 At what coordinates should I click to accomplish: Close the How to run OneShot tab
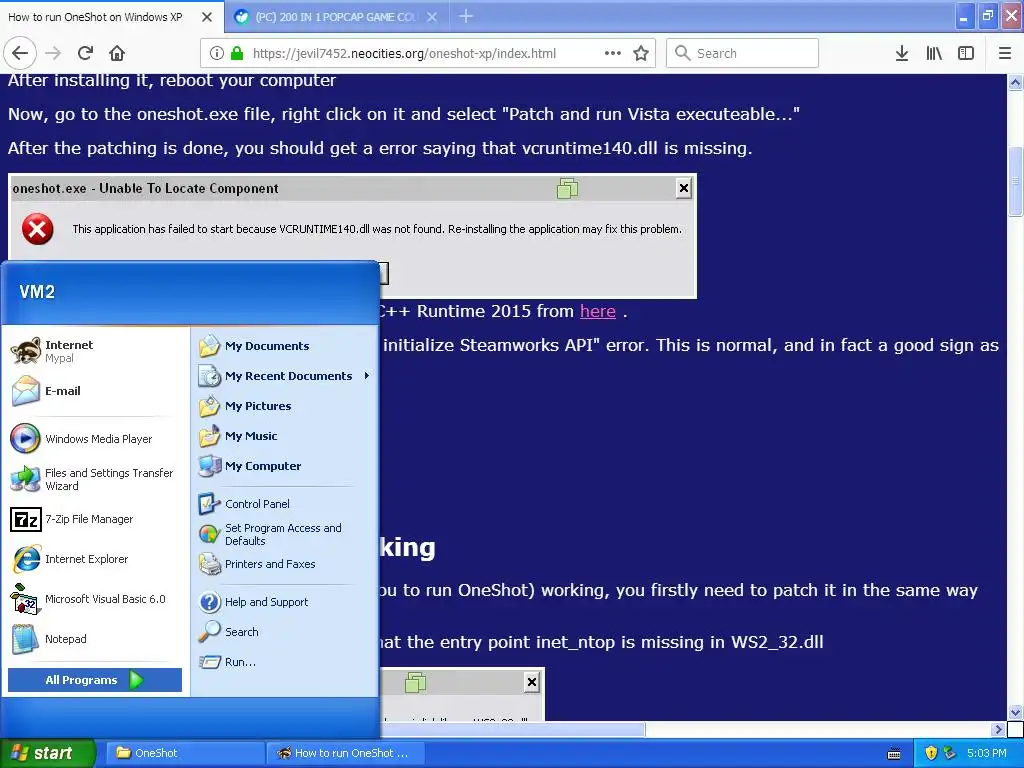(207, 17)
